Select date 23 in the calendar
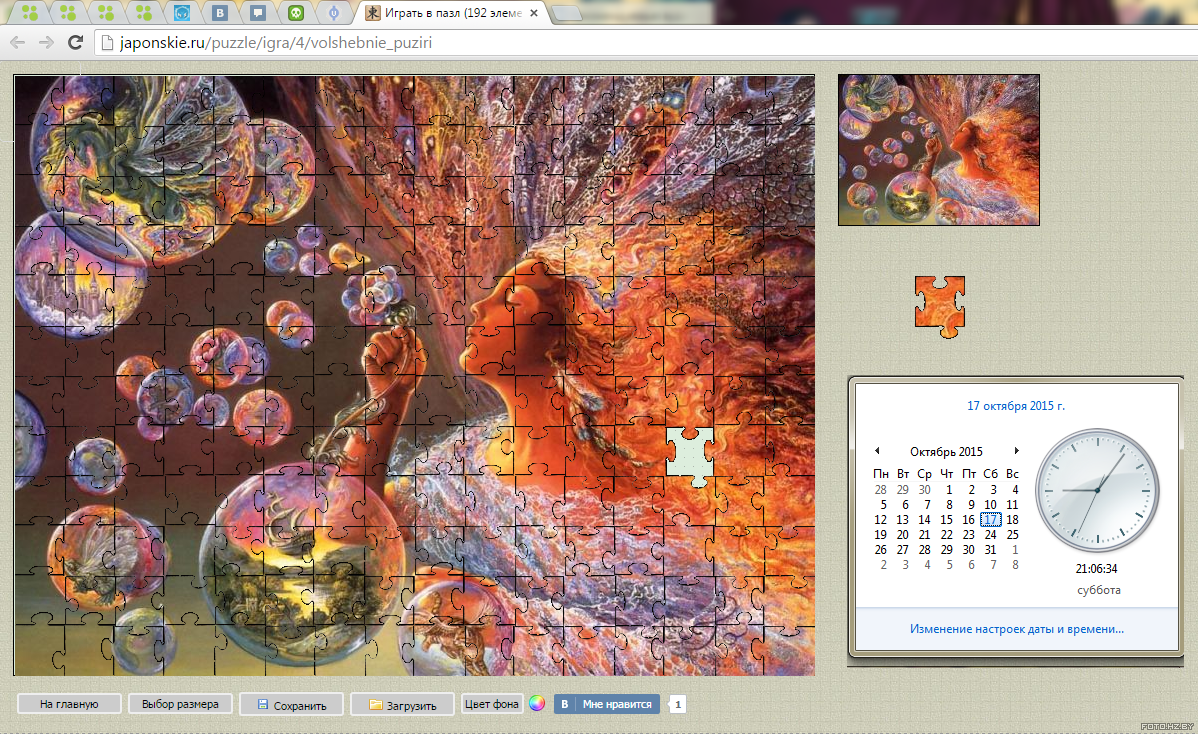1198x734 pixels. coord(968,535)
